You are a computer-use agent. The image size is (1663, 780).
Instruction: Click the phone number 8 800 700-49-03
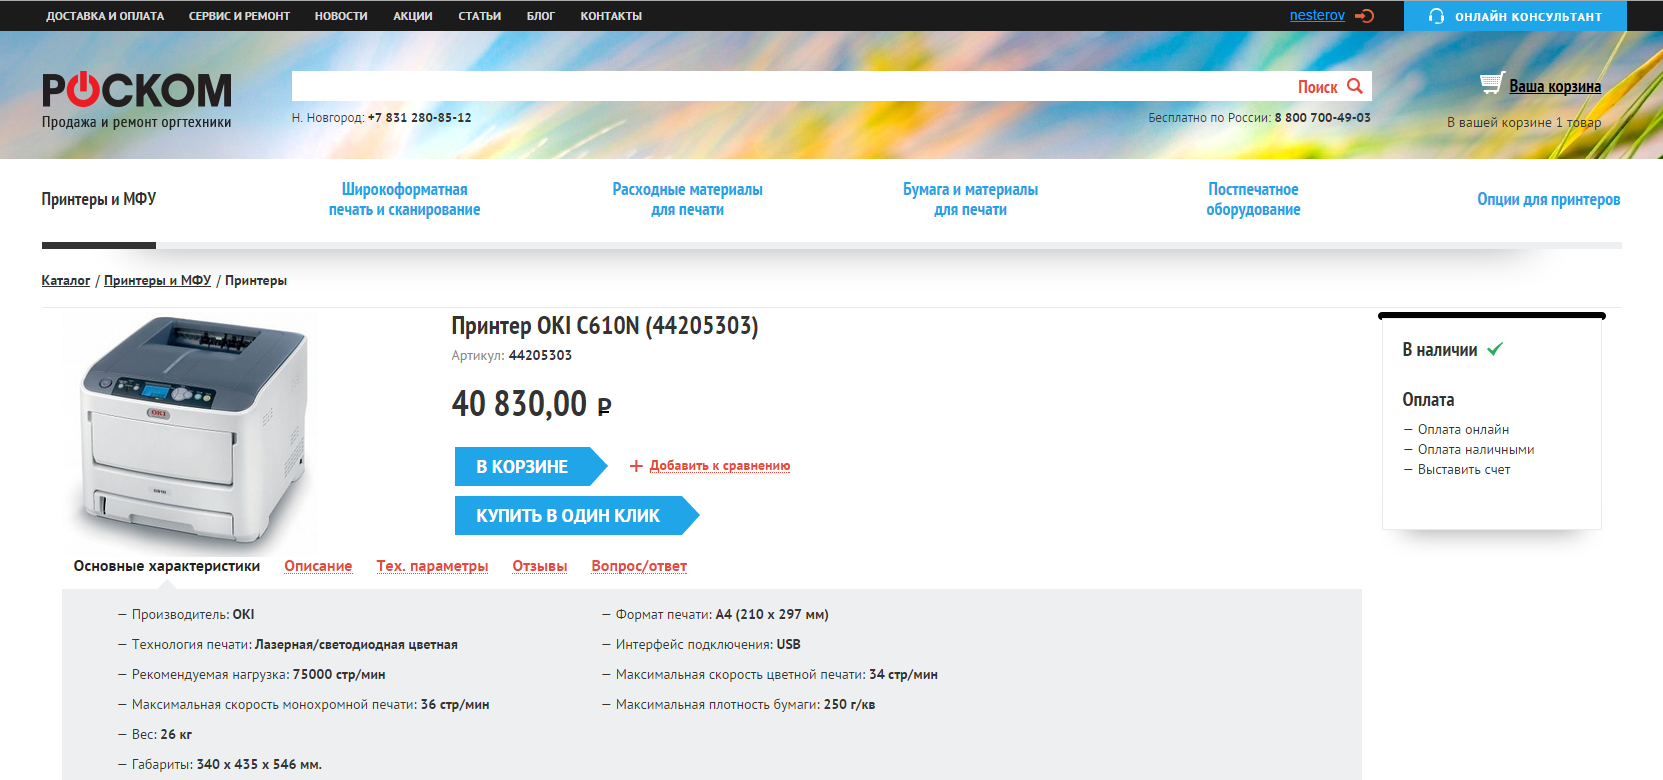coord(1322,118)
